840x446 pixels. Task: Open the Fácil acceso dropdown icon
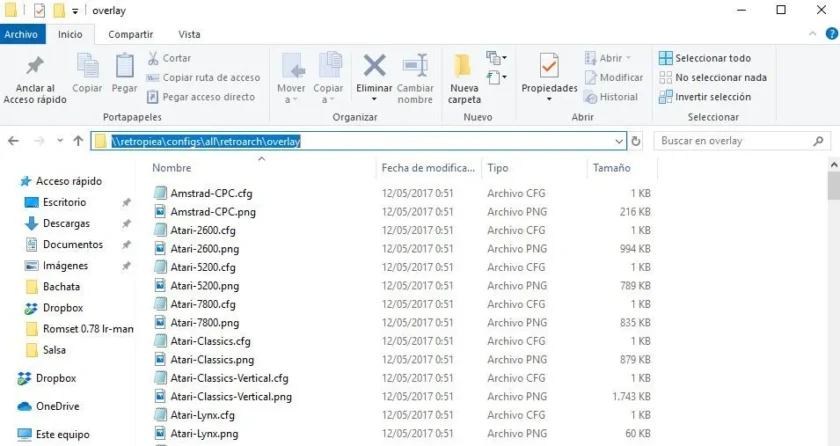497,78
